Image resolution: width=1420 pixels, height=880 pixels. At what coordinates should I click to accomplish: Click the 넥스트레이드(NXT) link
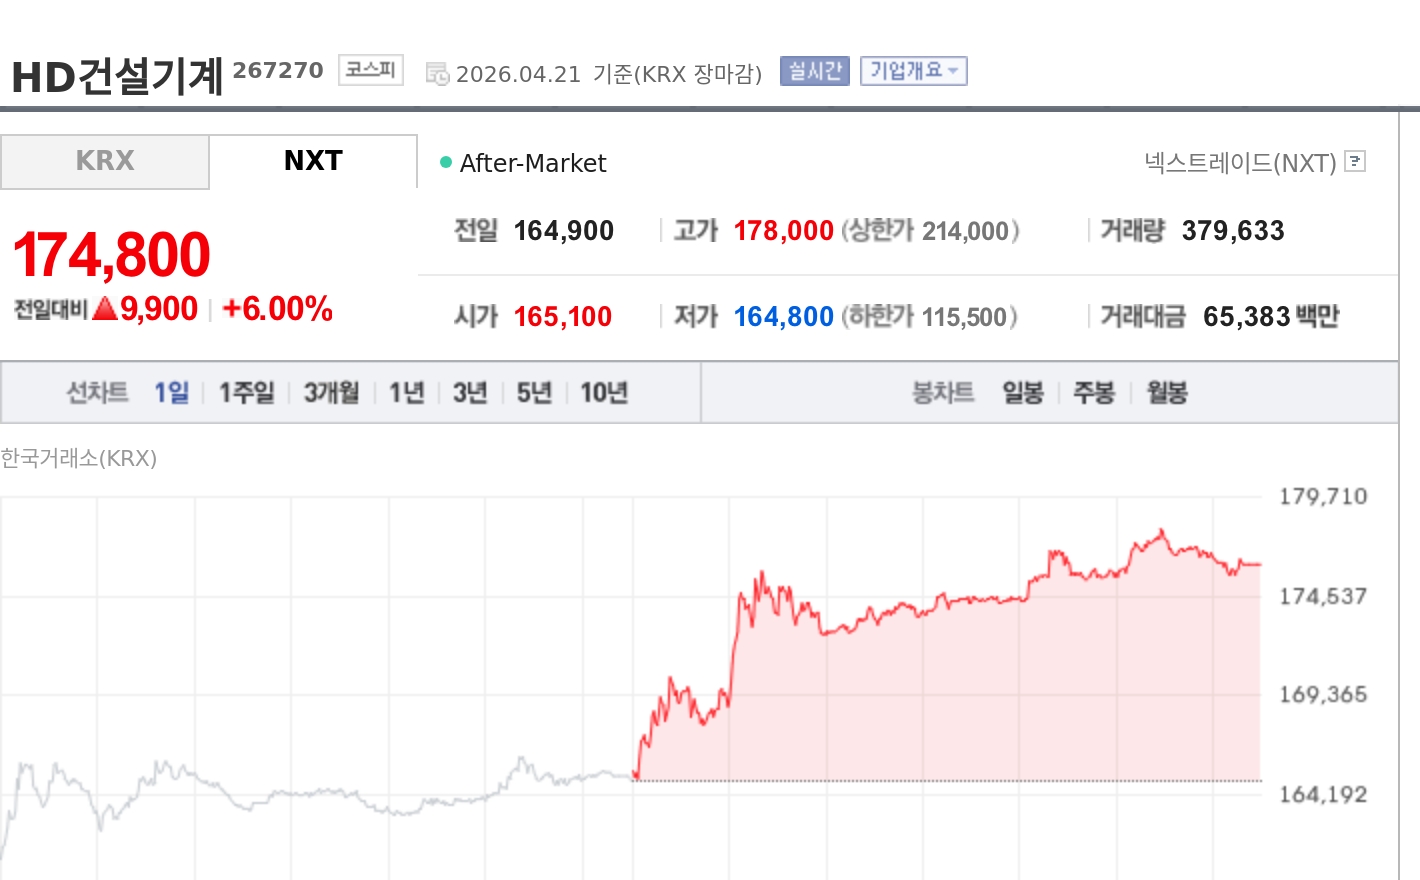tap(1240, 163)
